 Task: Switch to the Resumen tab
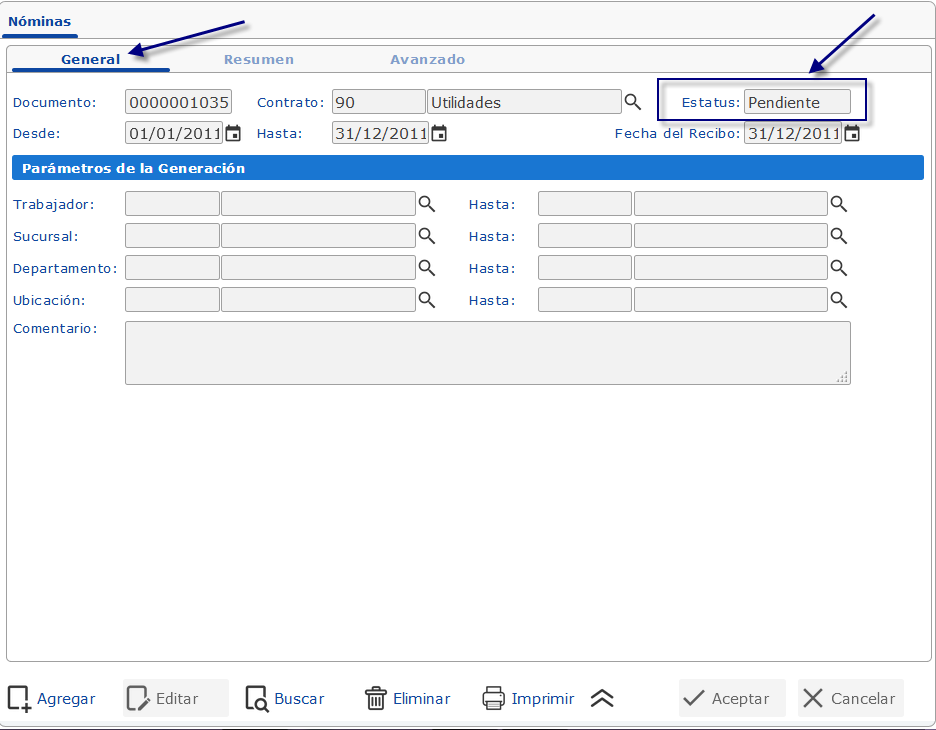258,60
